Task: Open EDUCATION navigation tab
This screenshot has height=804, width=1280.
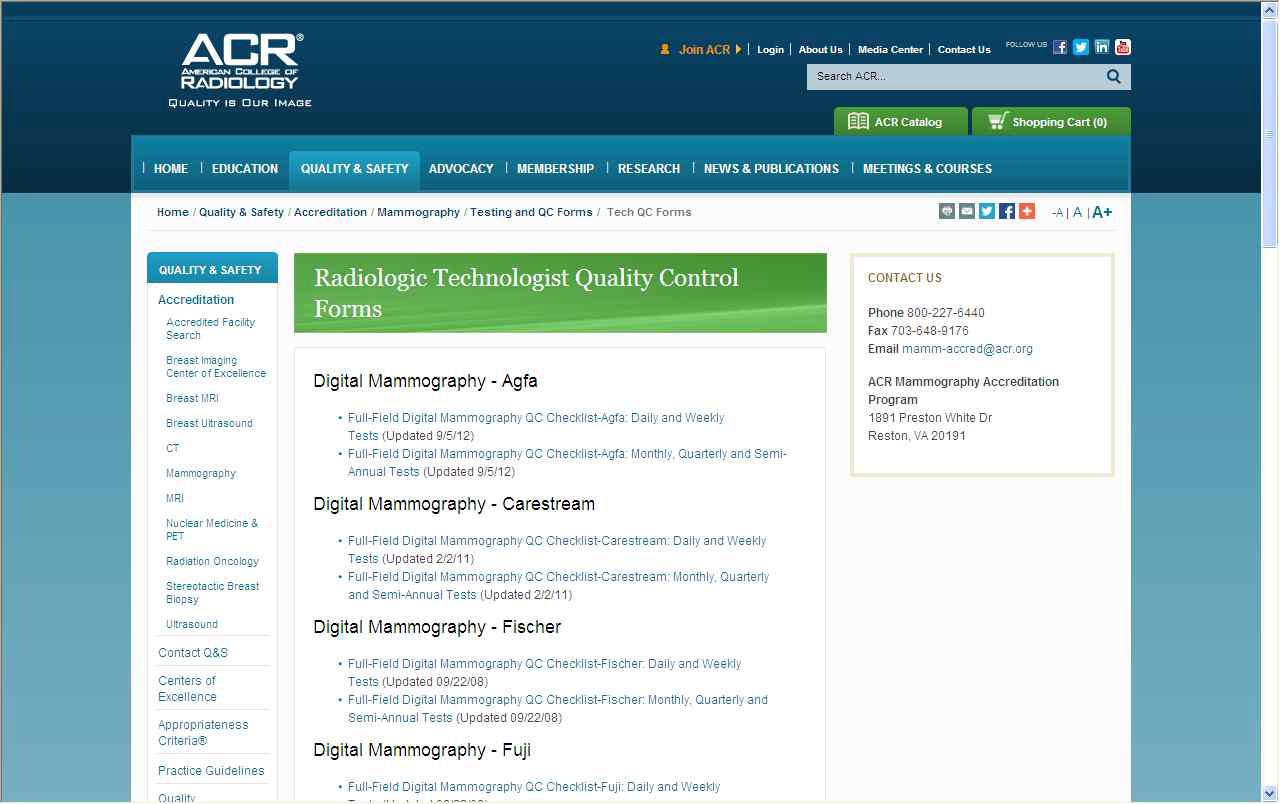Action: pyautogui.click(x=245, y=169)
